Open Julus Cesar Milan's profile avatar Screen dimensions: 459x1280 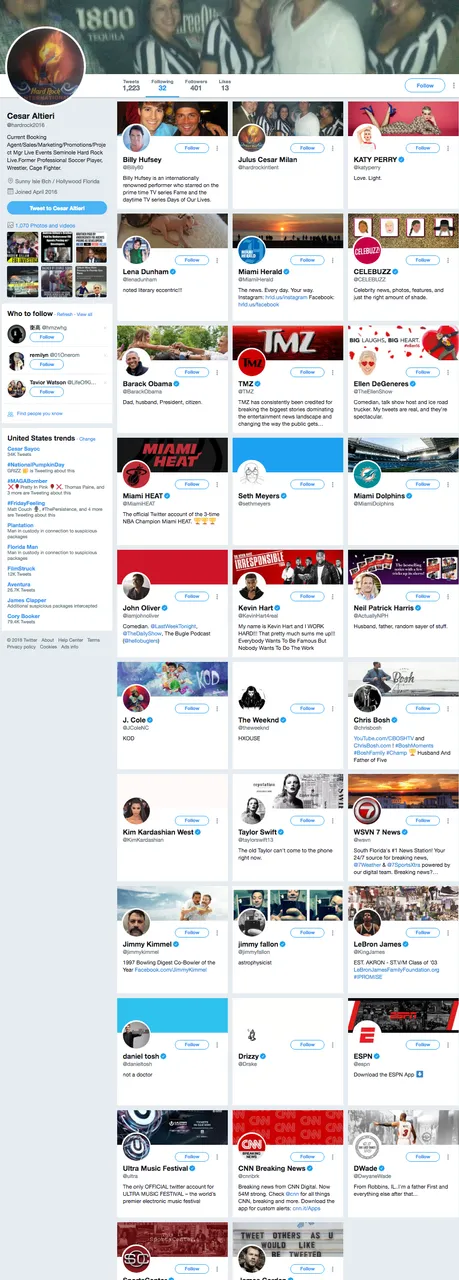[x=251, y=139]
